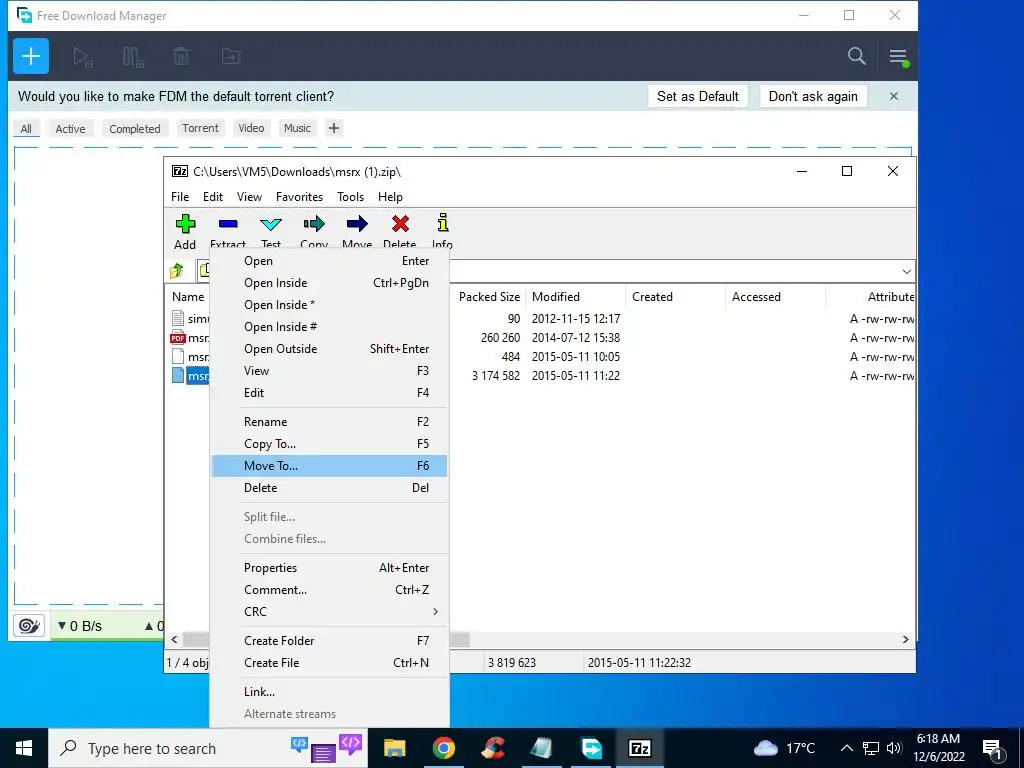Viewport: 1024px width, 768px height.
Task: Choose Properties from the context menu
Action: coord(329,568)
